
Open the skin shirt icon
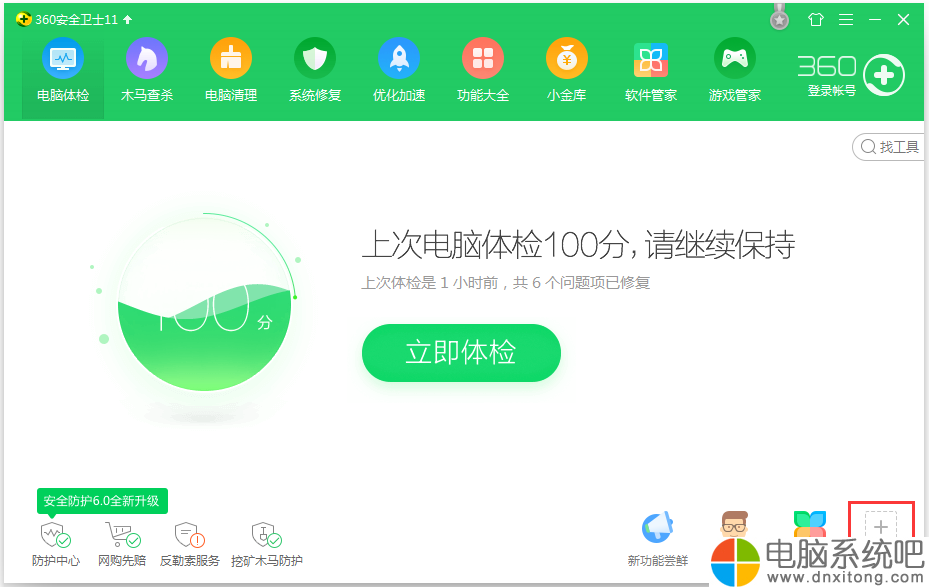(x=816, y=20)
